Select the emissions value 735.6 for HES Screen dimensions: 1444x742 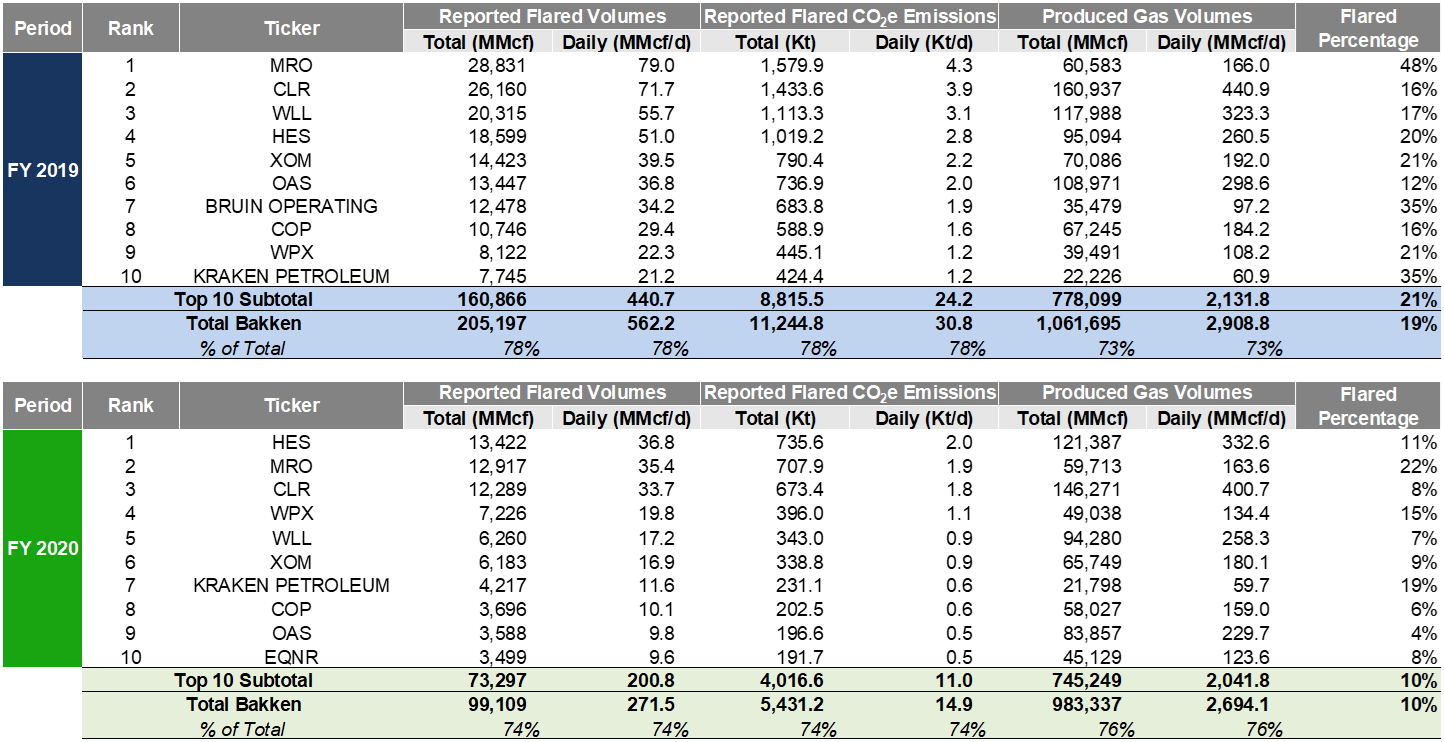pyautogui.click(x=797, y=442)
